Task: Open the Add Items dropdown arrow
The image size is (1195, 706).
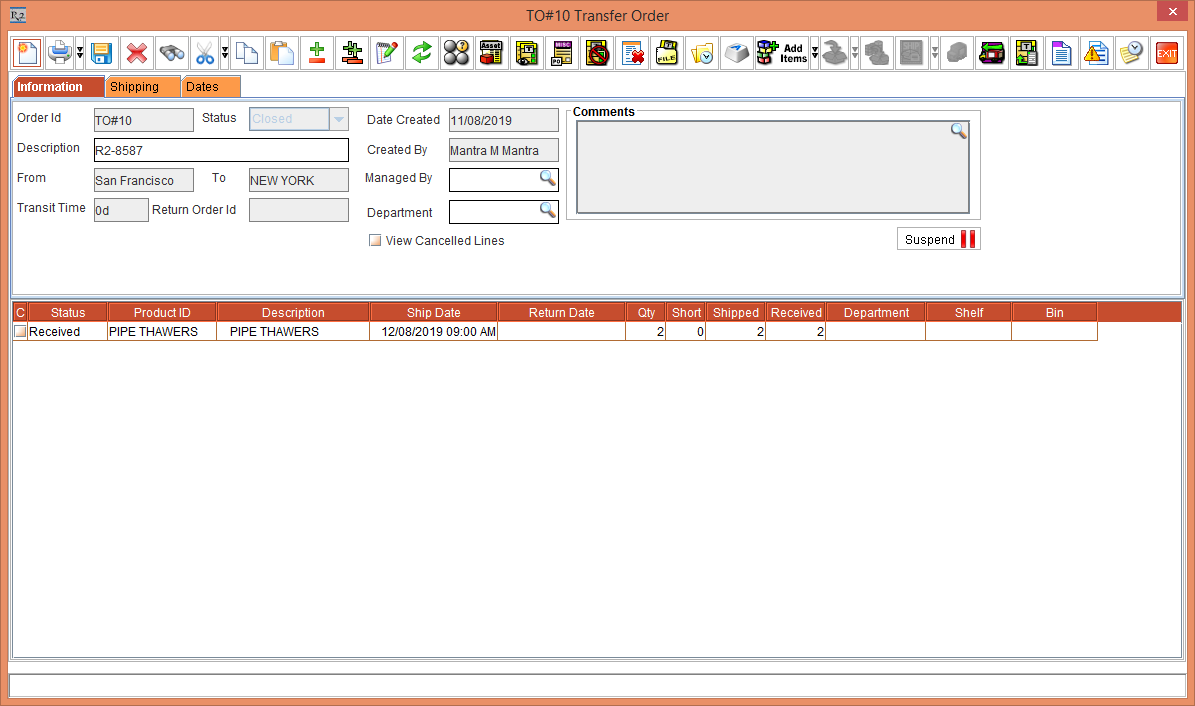Action: point(814,52)
